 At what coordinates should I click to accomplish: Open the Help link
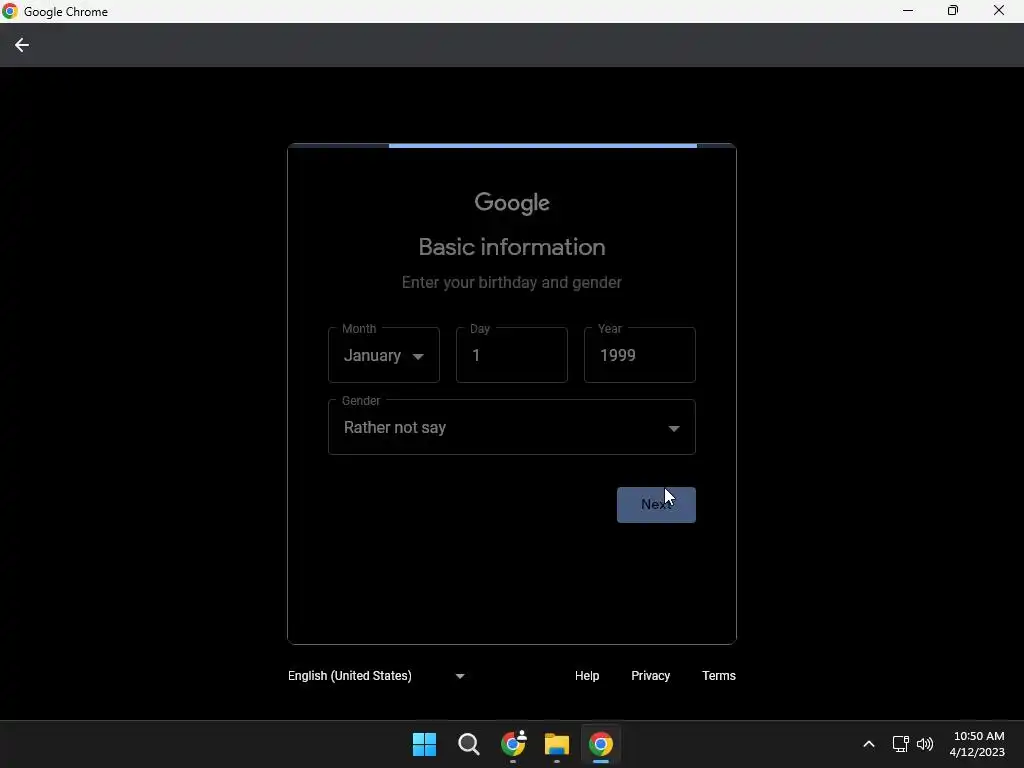coord(586,676)
